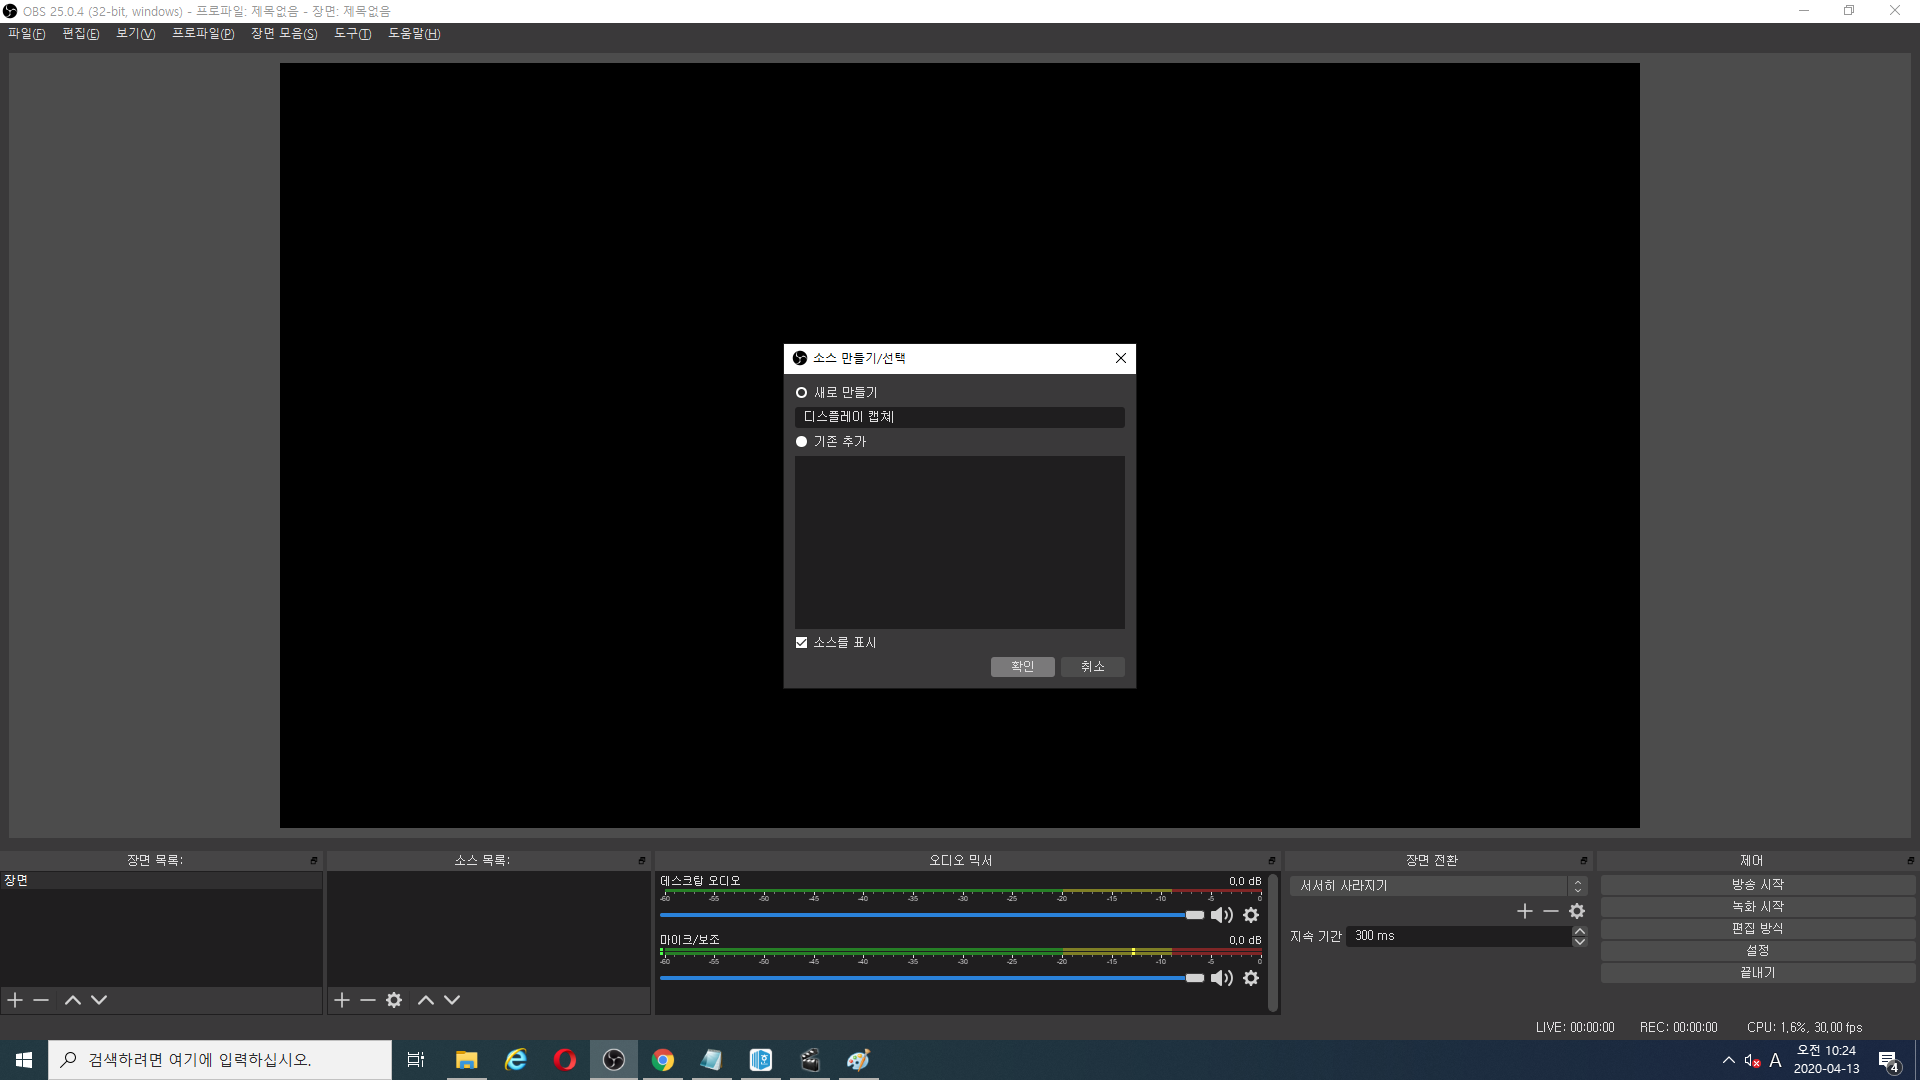Select the '새로 만들기' radio option
Viewport: 1920px width, 1080px height.
click(801, 393)
